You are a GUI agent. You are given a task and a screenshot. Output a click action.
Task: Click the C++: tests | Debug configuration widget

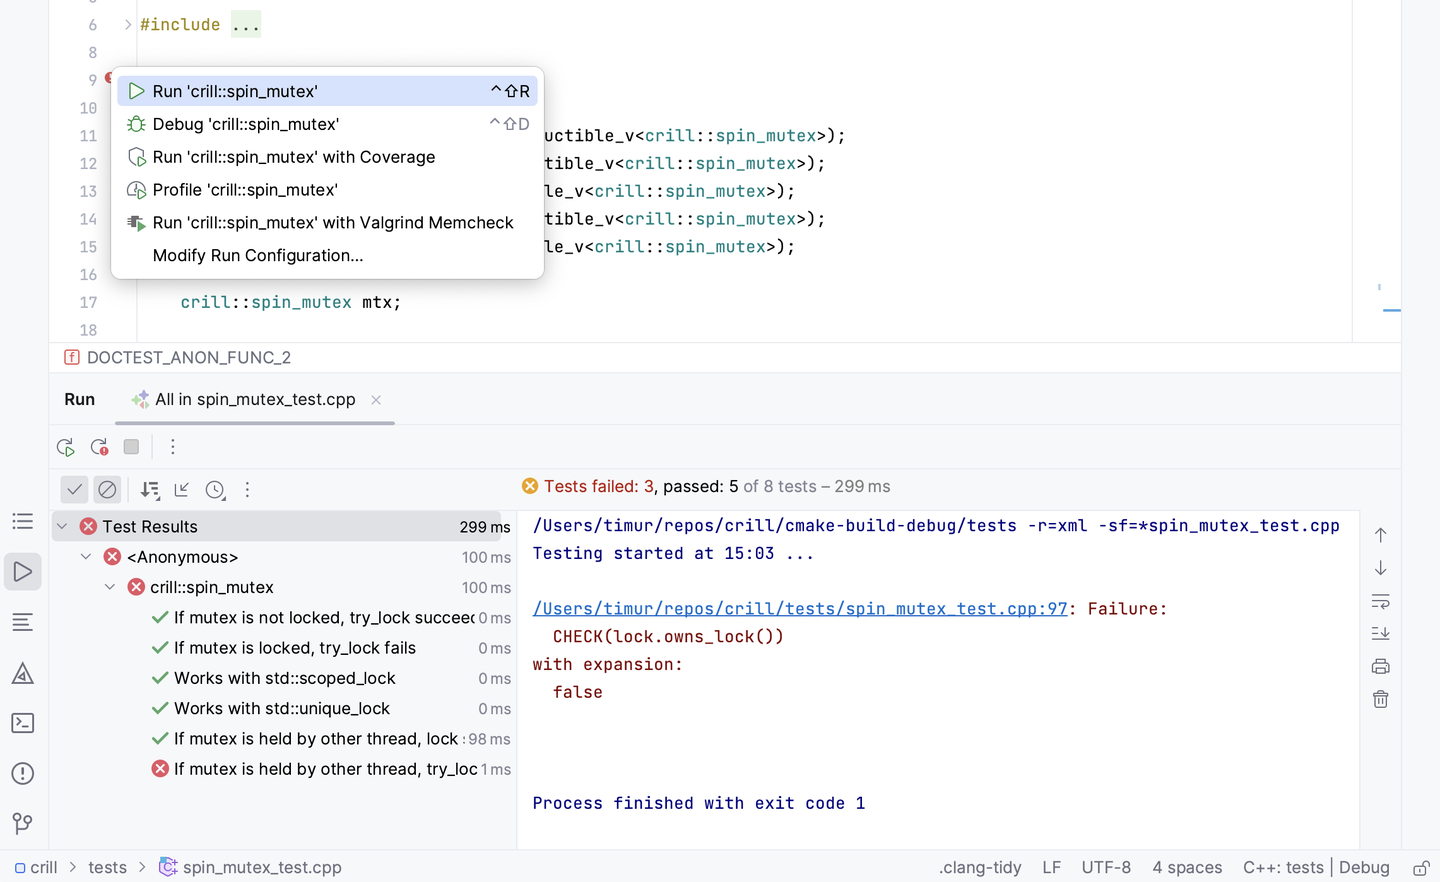click(1316, 868)
